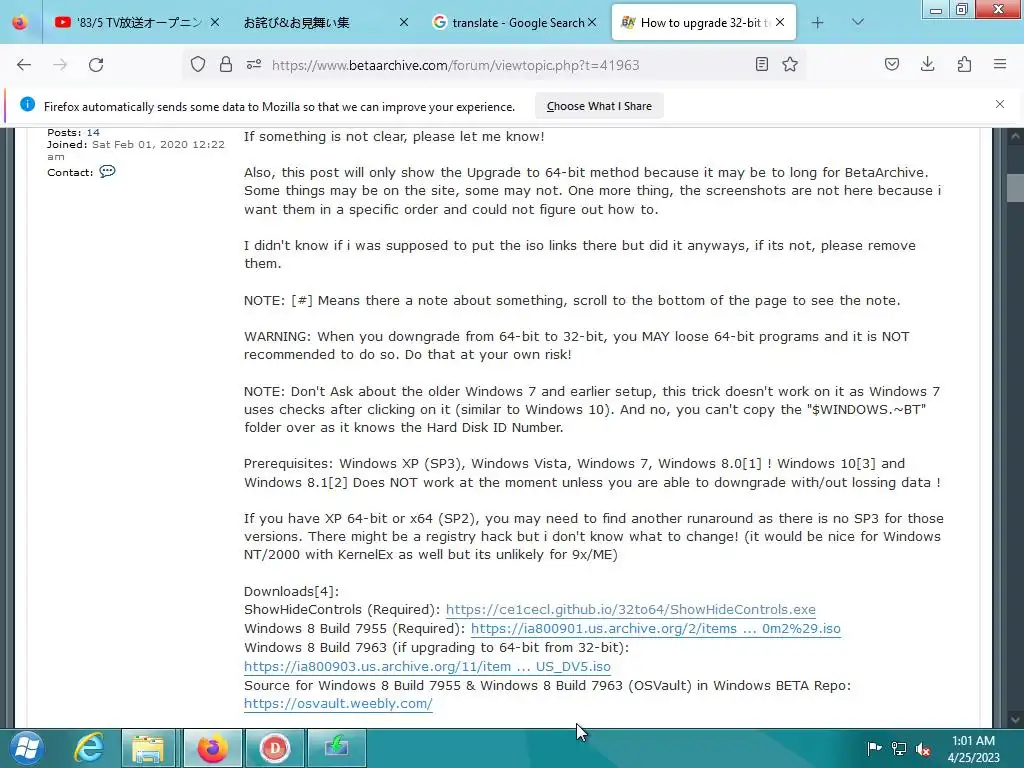Open Windows Explorer folder taskbar icon

148,748
